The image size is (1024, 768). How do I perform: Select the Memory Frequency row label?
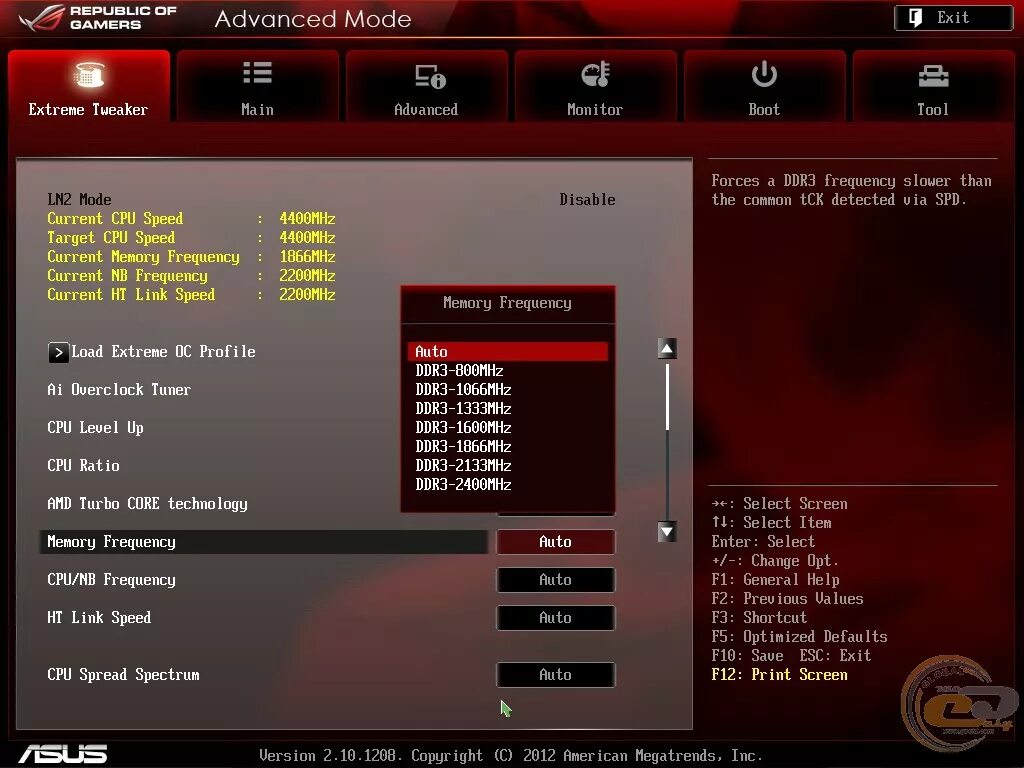[x=111, y=542]
